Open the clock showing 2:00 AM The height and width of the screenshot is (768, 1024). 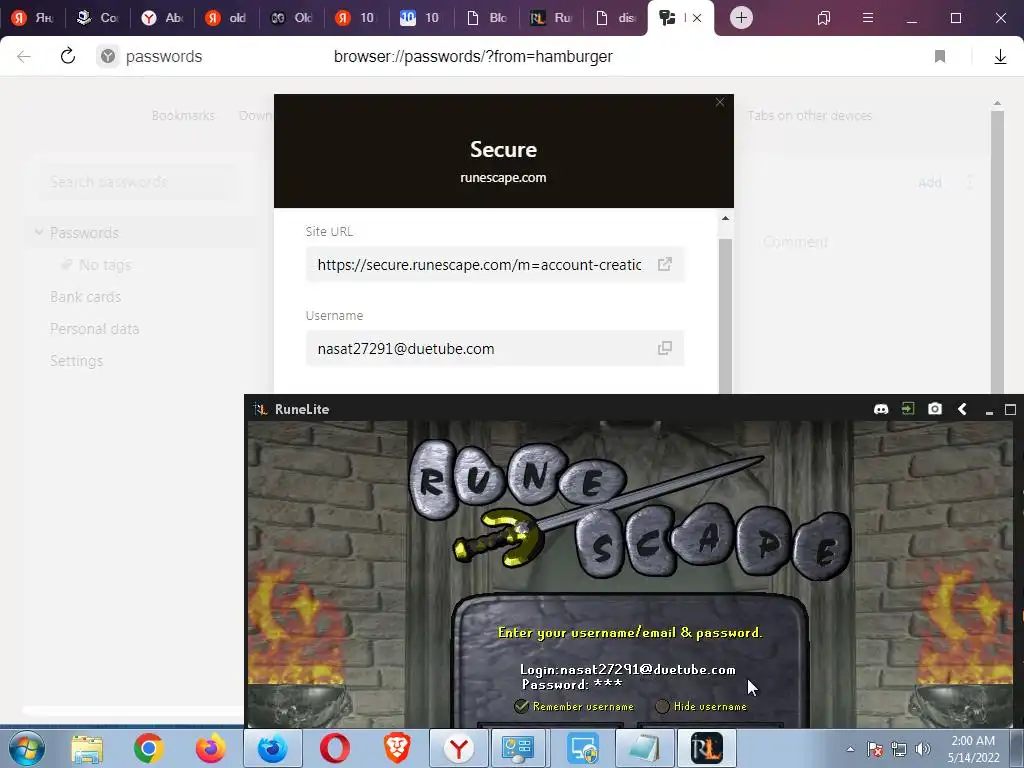pos(973,749)
